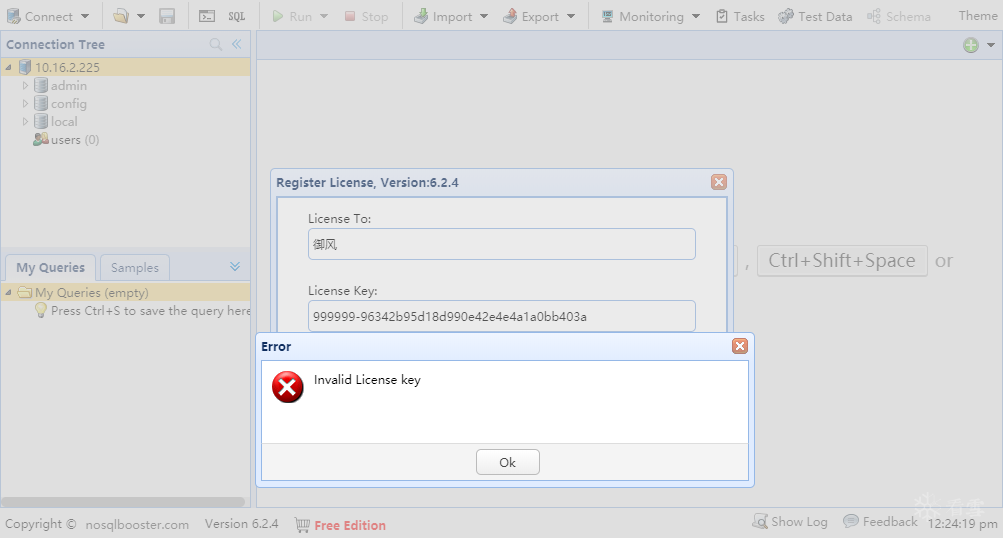Screen dimensions: 1003x538
Task: Expand the open file dropdown arrow
Action: tap(141, 17)
